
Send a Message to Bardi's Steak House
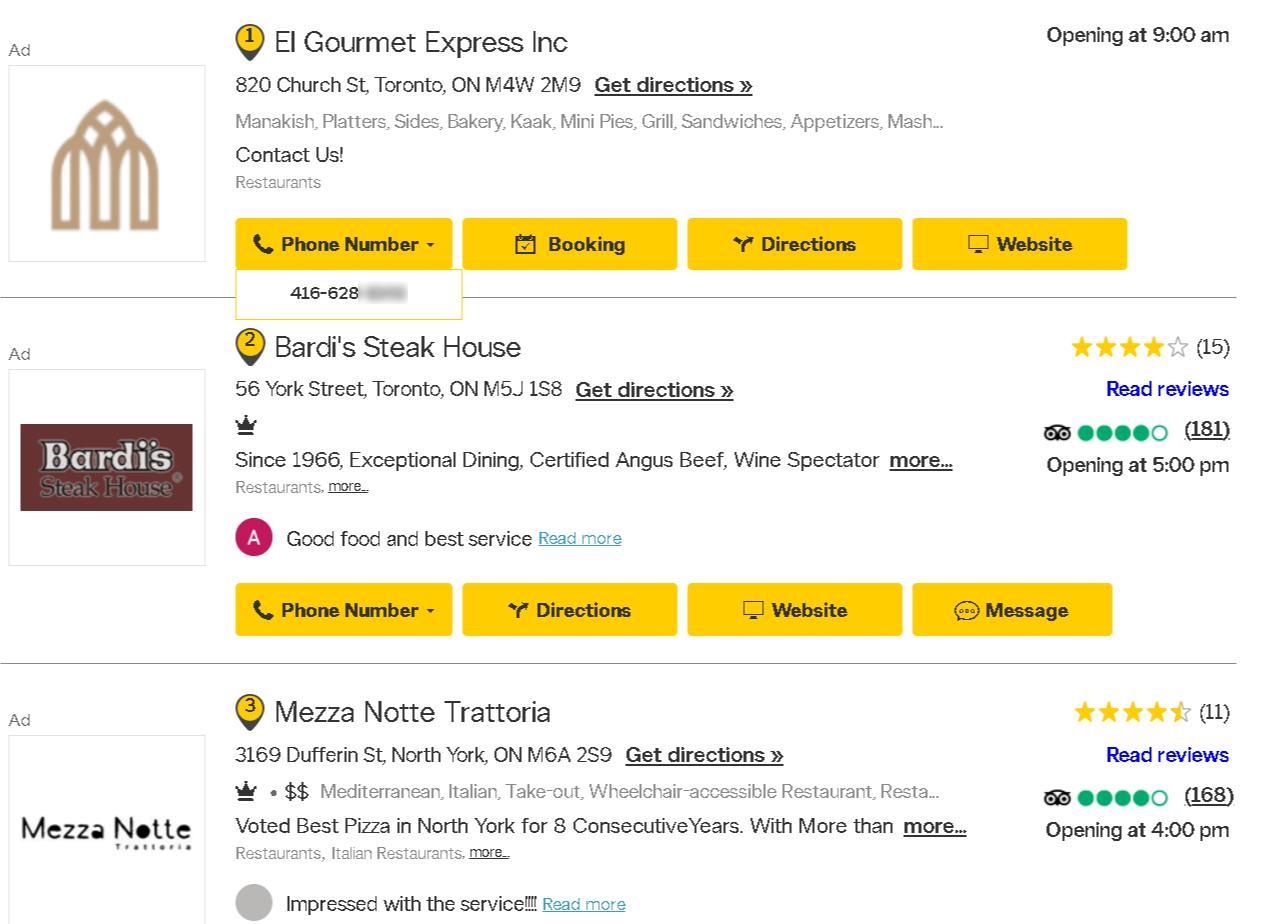click(1012, 610)
